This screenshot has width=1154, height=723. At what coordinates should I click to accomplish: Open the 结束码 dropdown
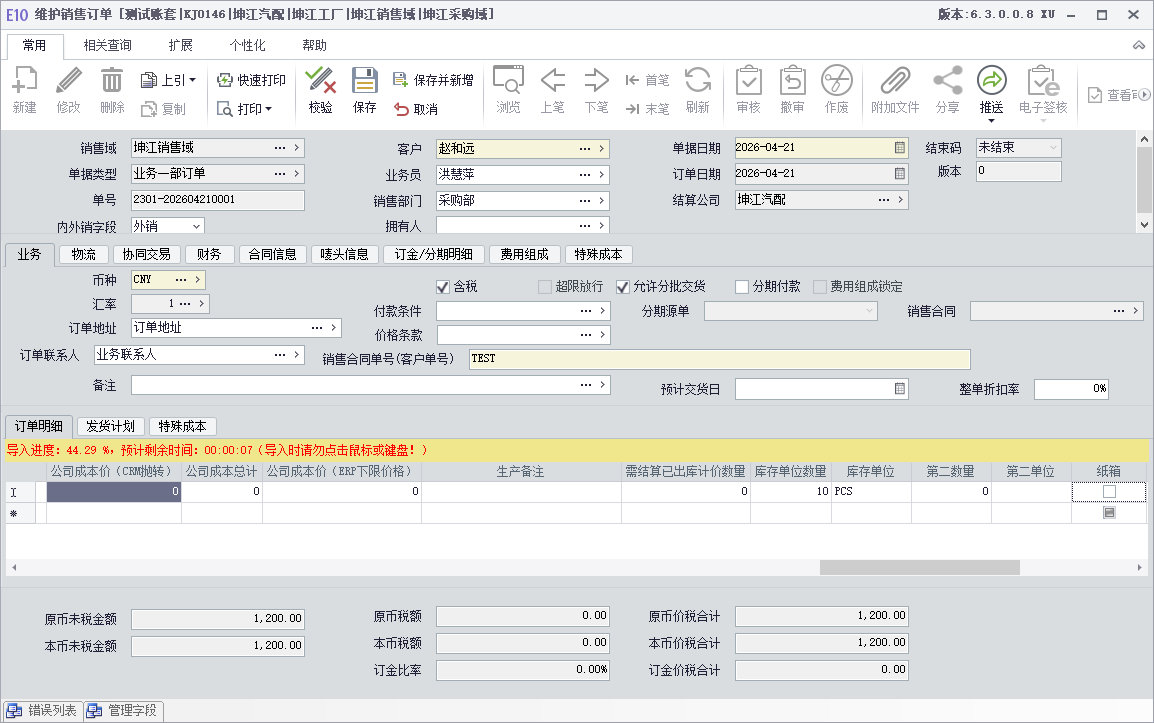[1053, 148]
